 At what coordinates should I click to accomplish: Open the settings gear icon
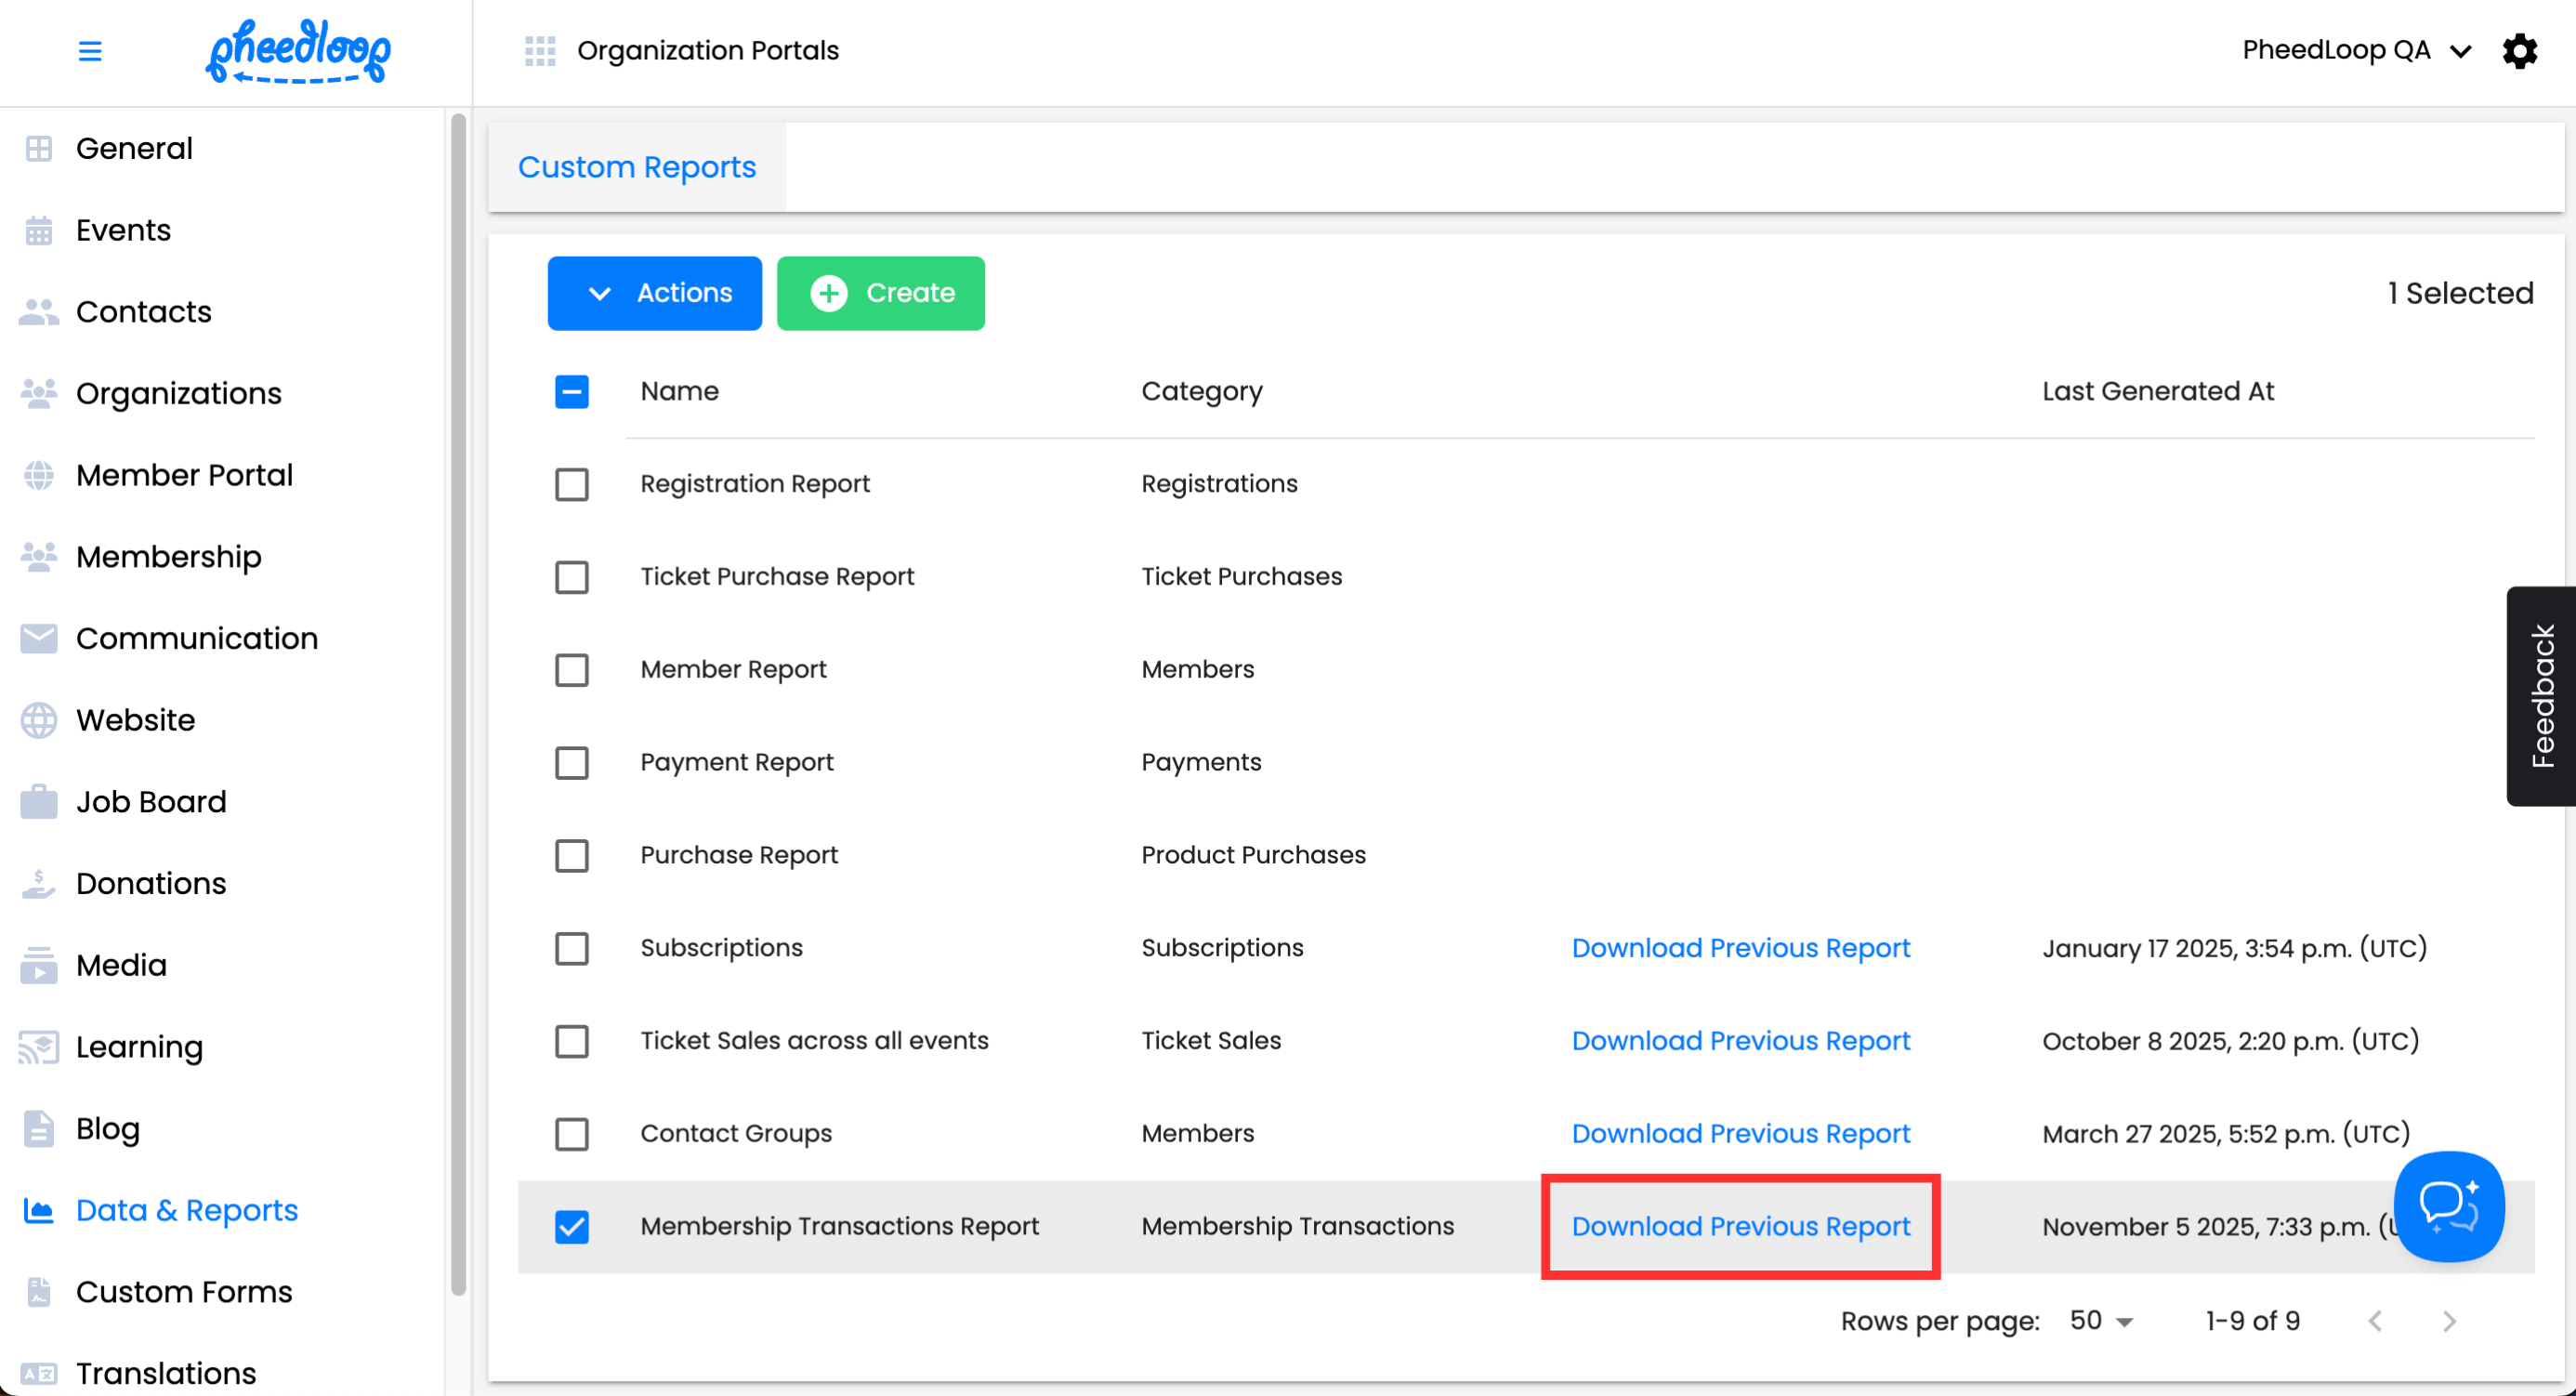[x=2519, y=50]
